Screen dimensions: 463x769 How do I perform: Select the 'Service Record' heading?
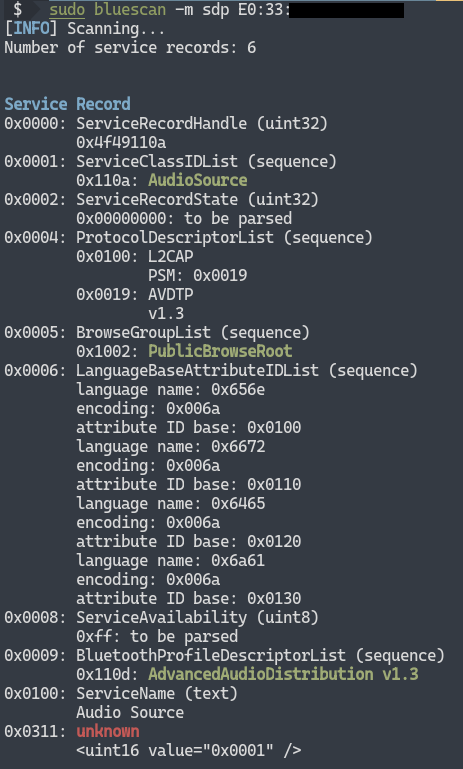67,104
